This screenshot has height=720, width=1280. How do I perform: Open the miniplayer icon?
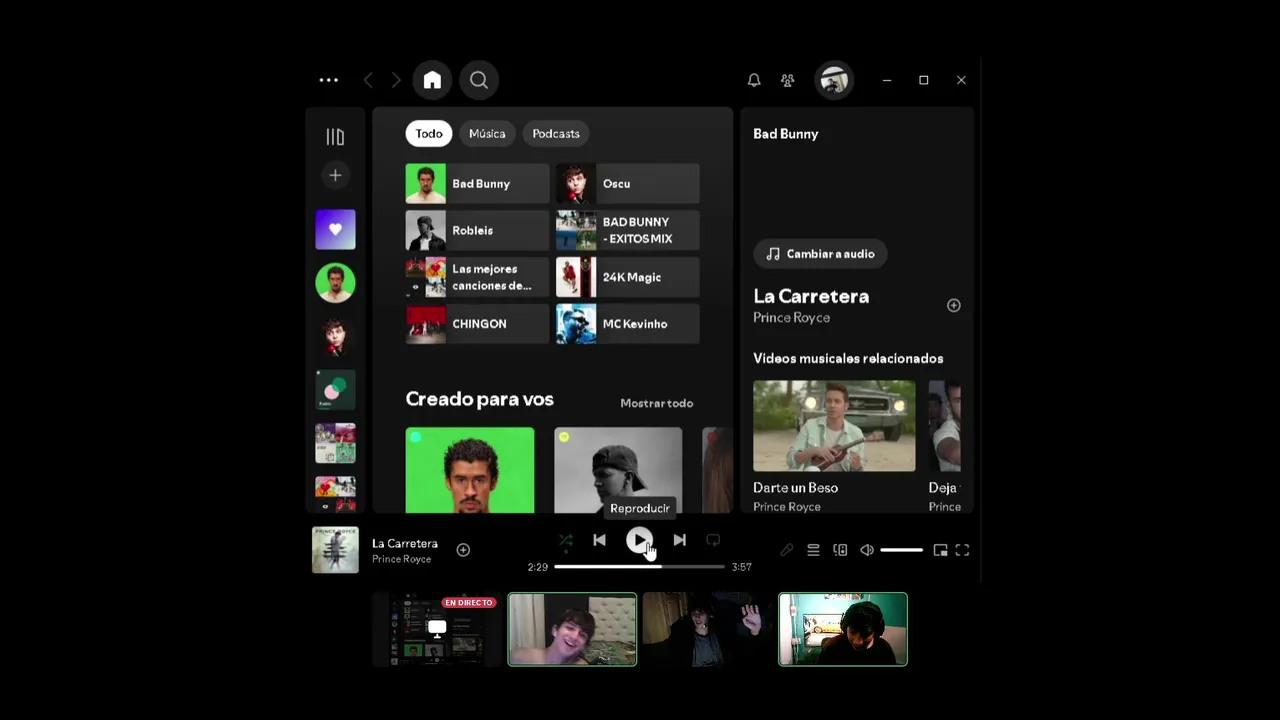(x=940, y=550)
